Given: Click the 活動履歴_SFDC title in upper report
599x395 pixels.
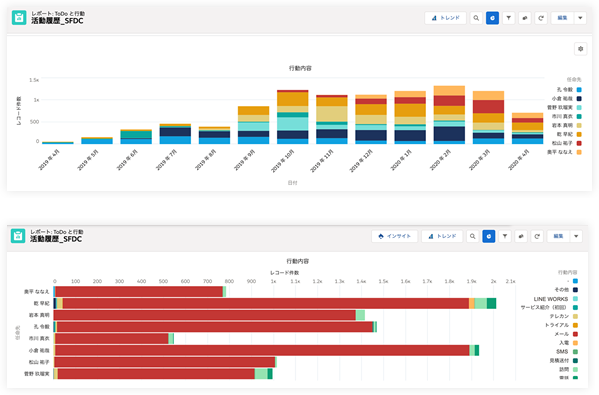Looking at the screenshot, I should [57, 21].
